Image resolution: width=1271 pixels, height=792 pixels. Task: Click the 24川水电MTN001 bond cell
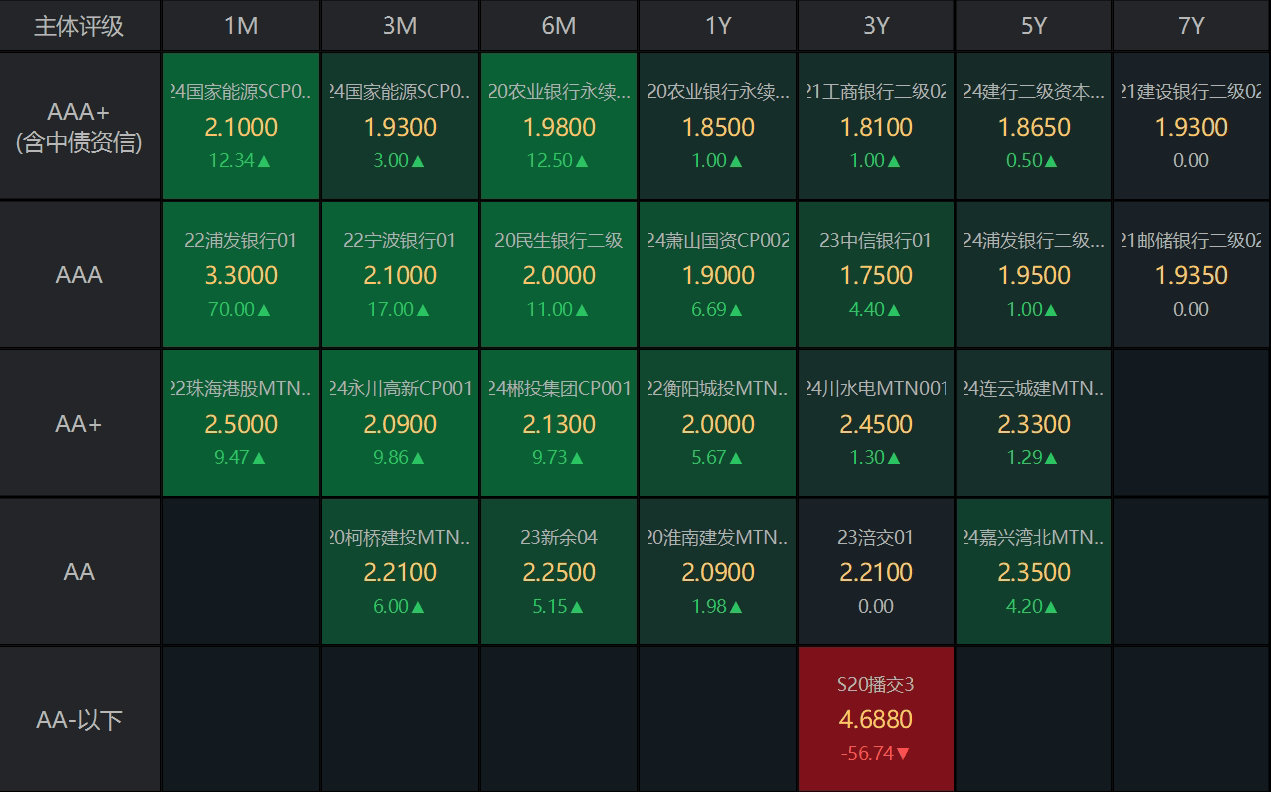point(876,423)
